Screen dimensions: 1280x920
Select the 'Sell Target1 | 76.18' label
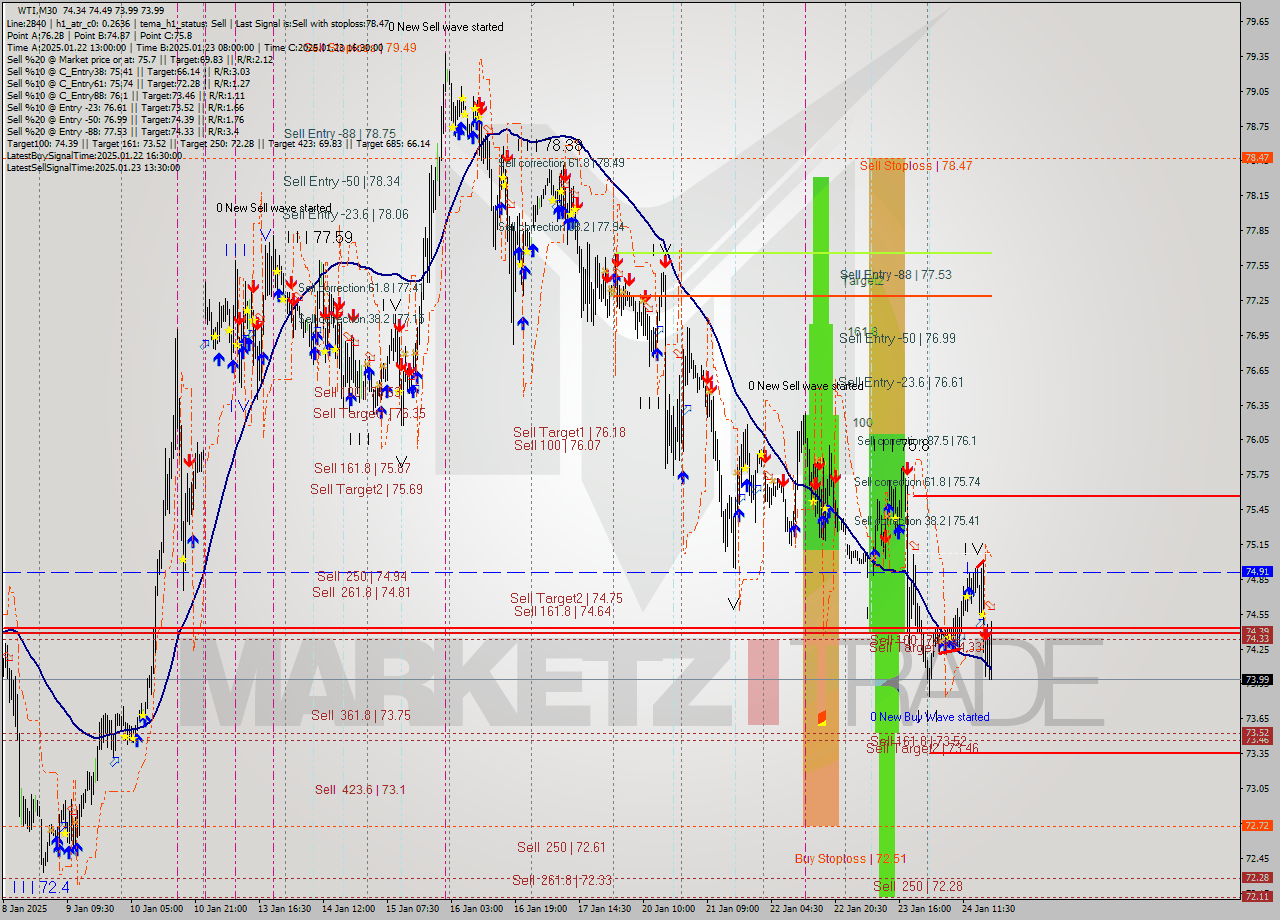(x=569, y=432)
